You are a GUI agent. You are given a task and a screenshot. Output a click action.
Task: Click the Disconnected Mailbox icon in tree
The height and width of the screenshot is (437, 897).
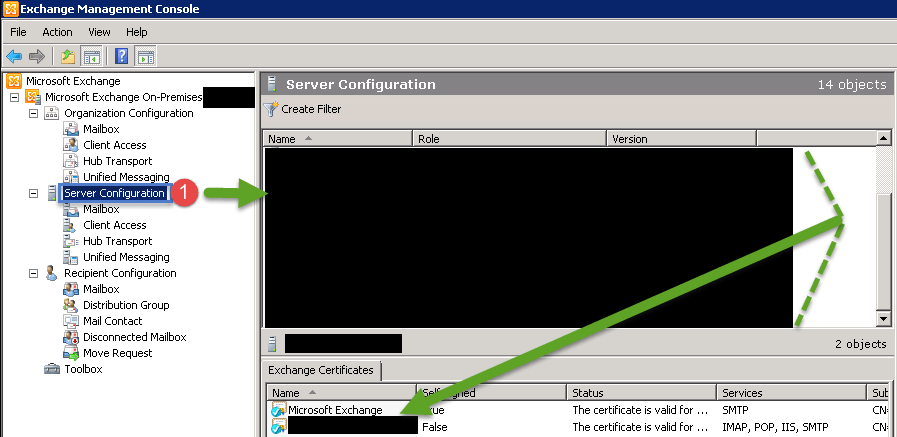(x=71, y=337)
